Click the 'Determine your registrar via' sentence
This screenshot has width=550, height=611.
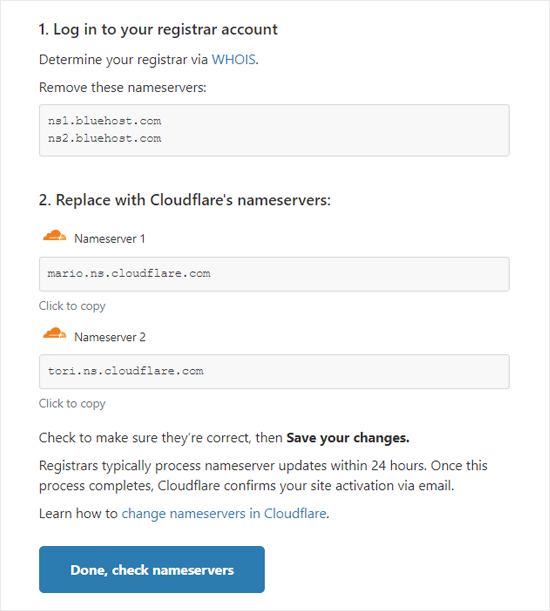[124, 60]
